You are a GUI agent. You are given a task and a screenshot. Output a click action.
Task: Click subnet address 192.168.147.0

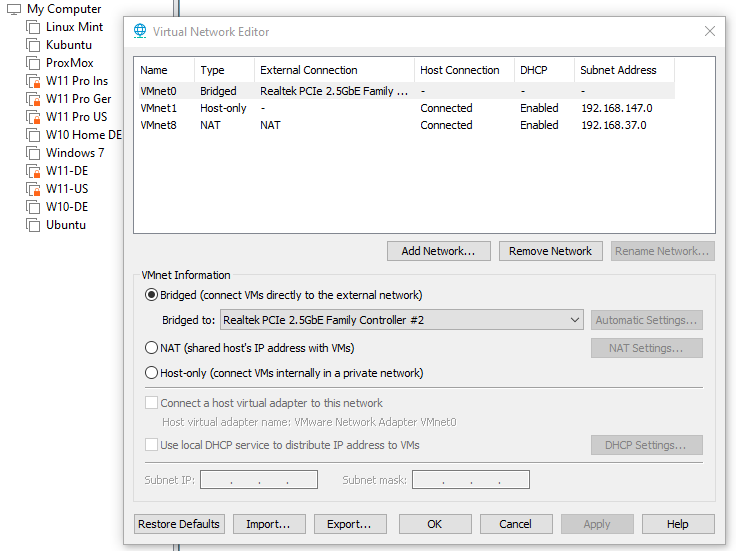point(617,108)
